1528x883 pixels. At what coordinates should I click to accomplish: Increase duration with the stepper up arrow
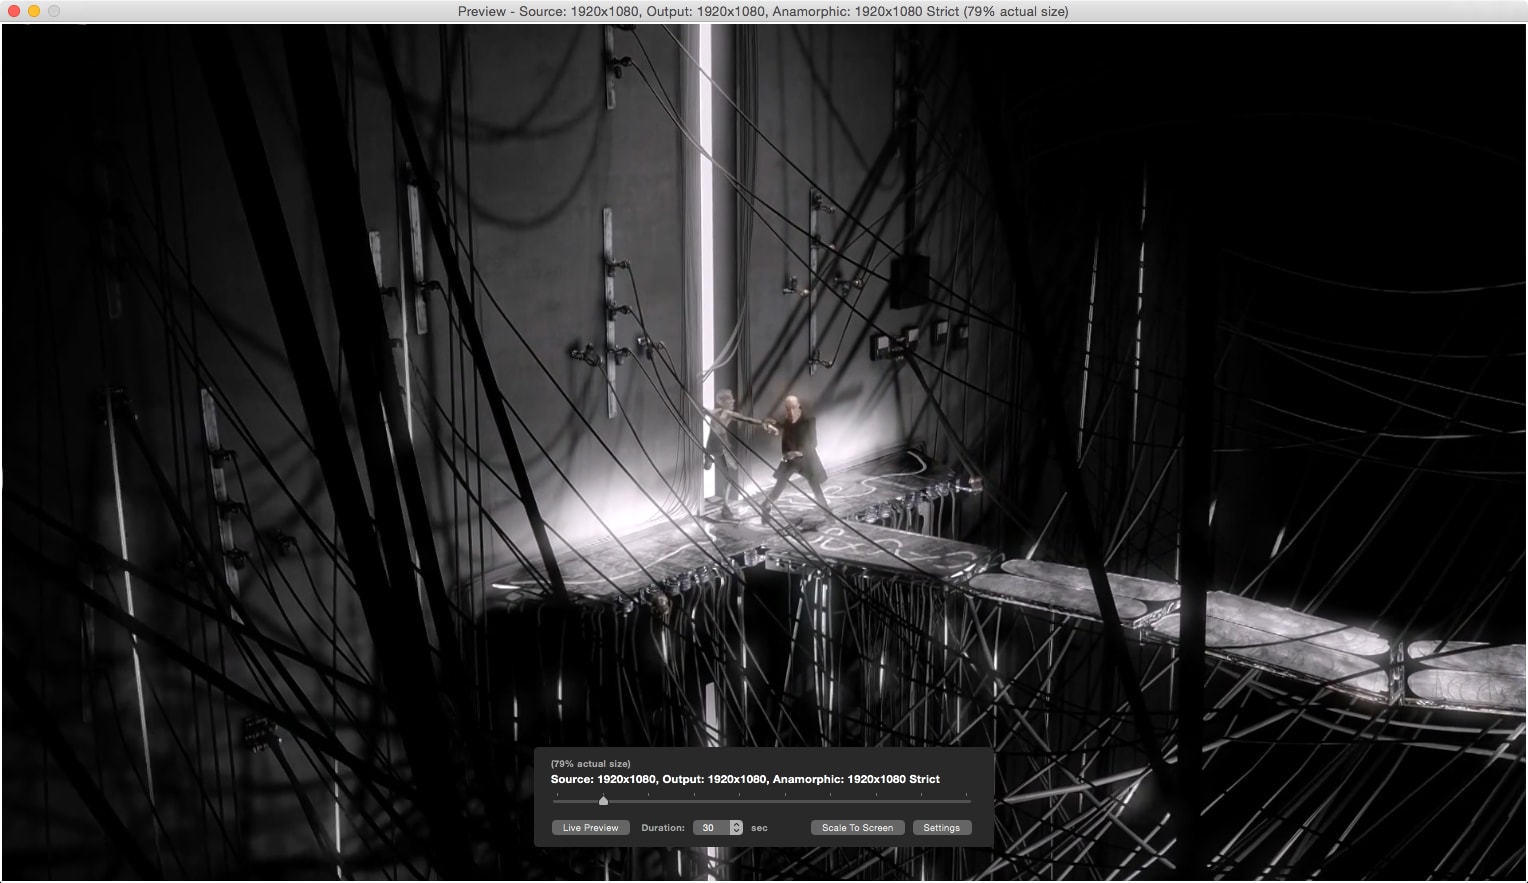(x=737, y=824)
